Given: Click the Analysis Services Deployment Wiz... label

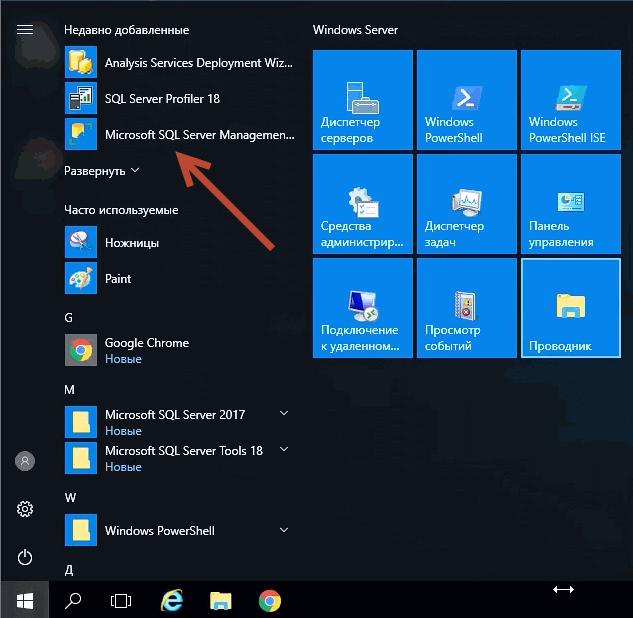Looking at the screenshot, I should [x=199, y=63].
